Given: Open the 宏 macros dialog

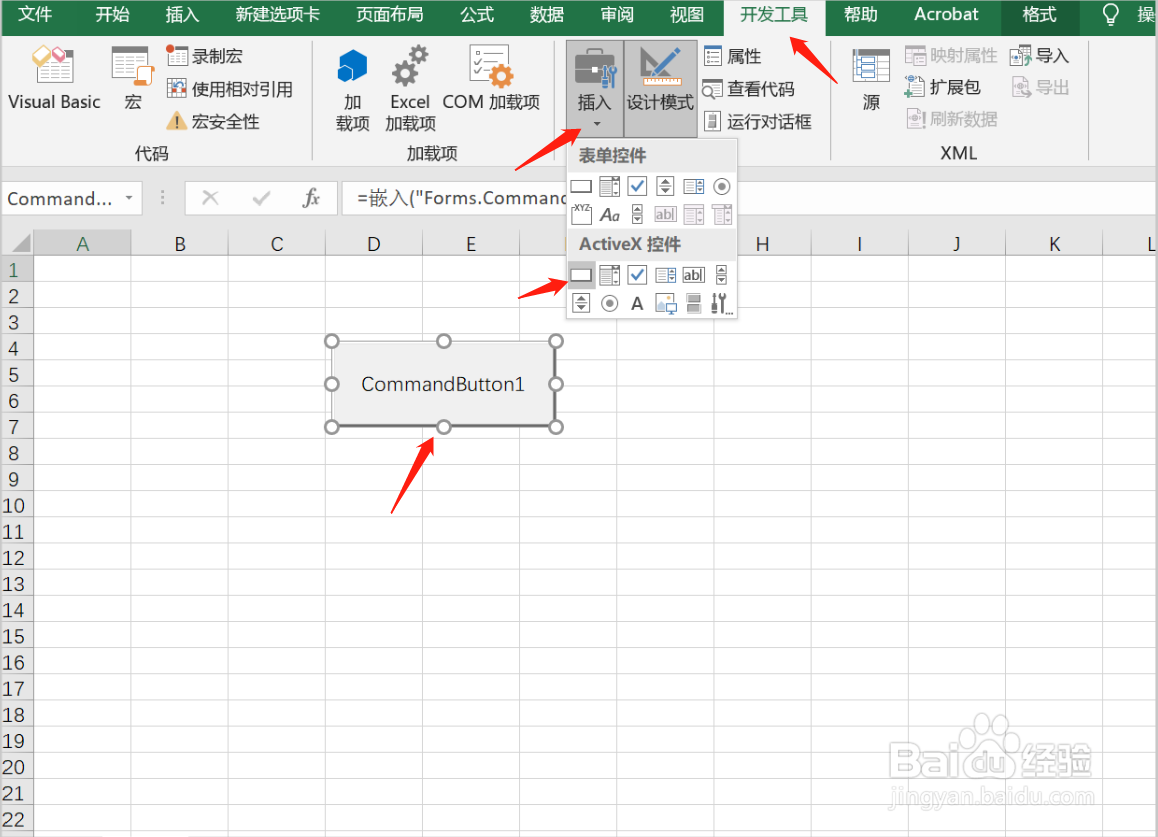Looking at the screenshot, I should coord(132,78).
